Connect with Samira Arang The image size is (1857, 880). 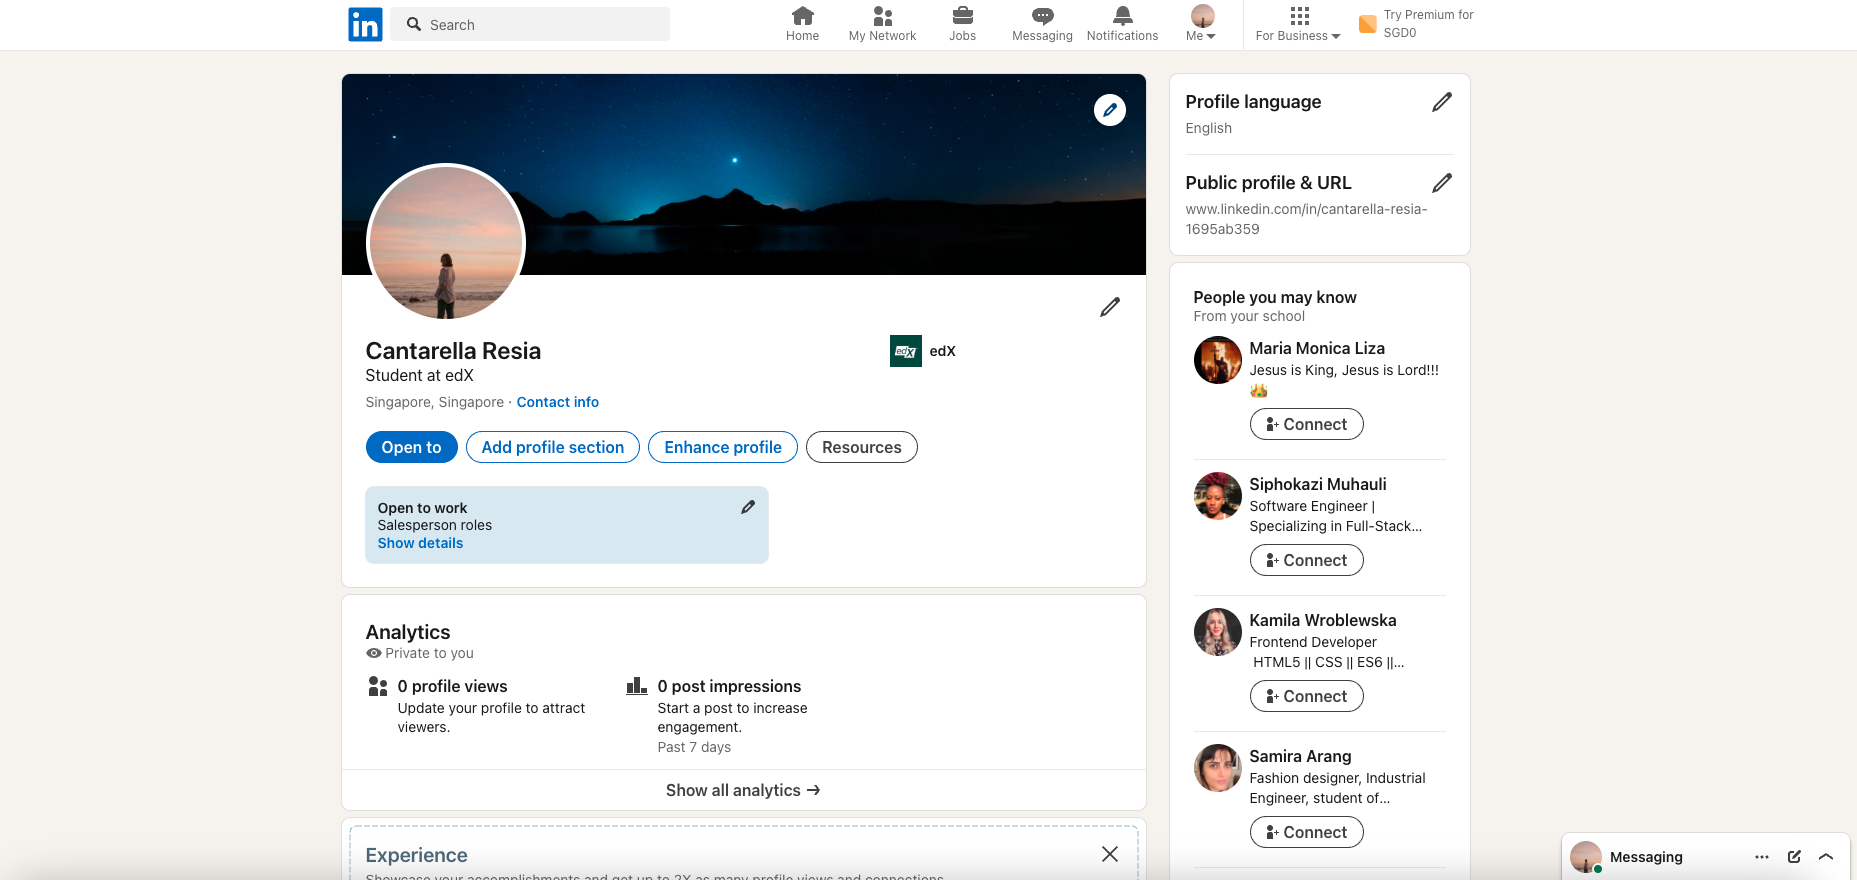point(1306,832)
